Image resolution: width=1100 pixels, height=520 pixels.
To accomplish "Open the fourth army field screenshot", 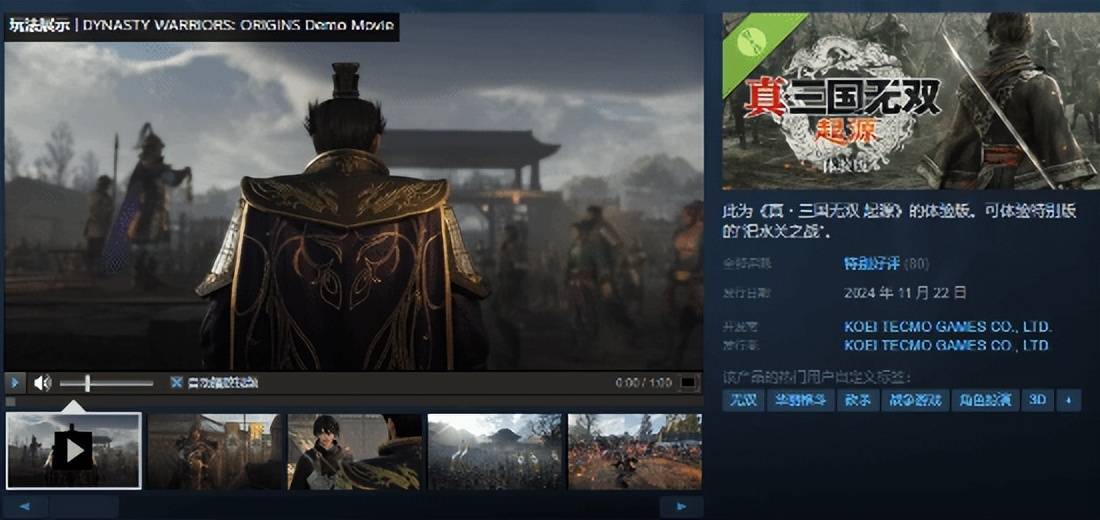I will point(495,450).
